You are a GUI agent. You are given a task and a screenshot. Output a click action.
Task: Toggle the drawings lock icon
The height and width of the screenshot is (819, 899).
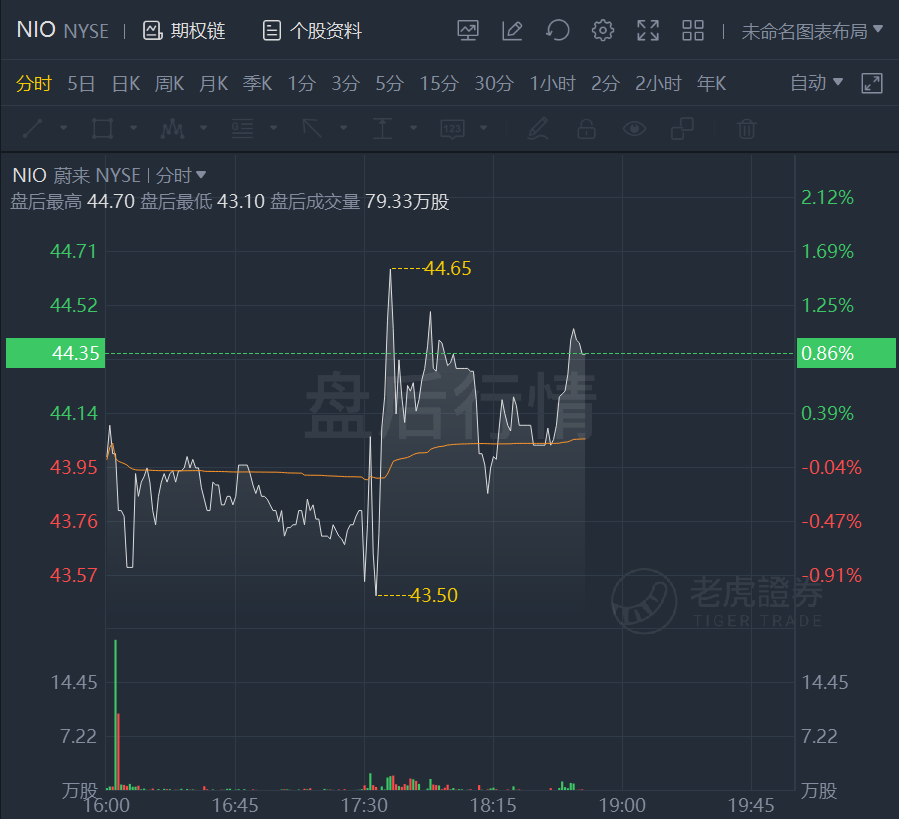(x=586, y=128)
